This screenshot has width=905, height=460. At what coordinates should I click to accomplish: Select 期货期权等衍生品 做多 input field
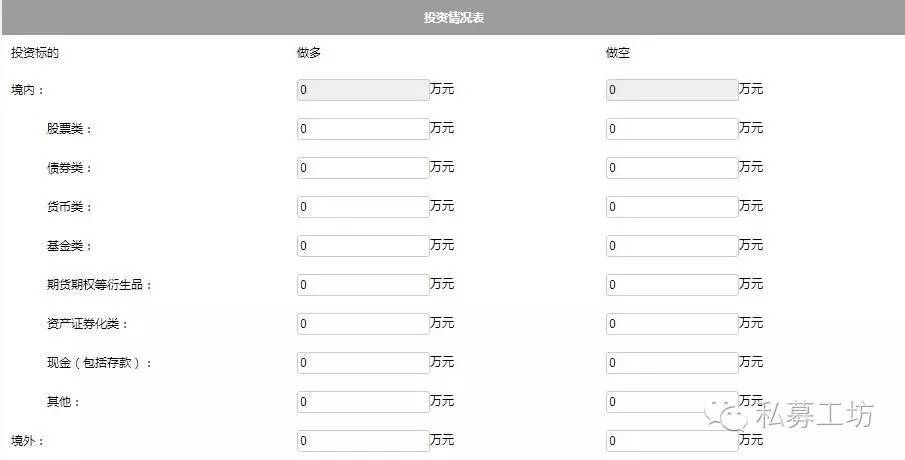coord(363,285)
